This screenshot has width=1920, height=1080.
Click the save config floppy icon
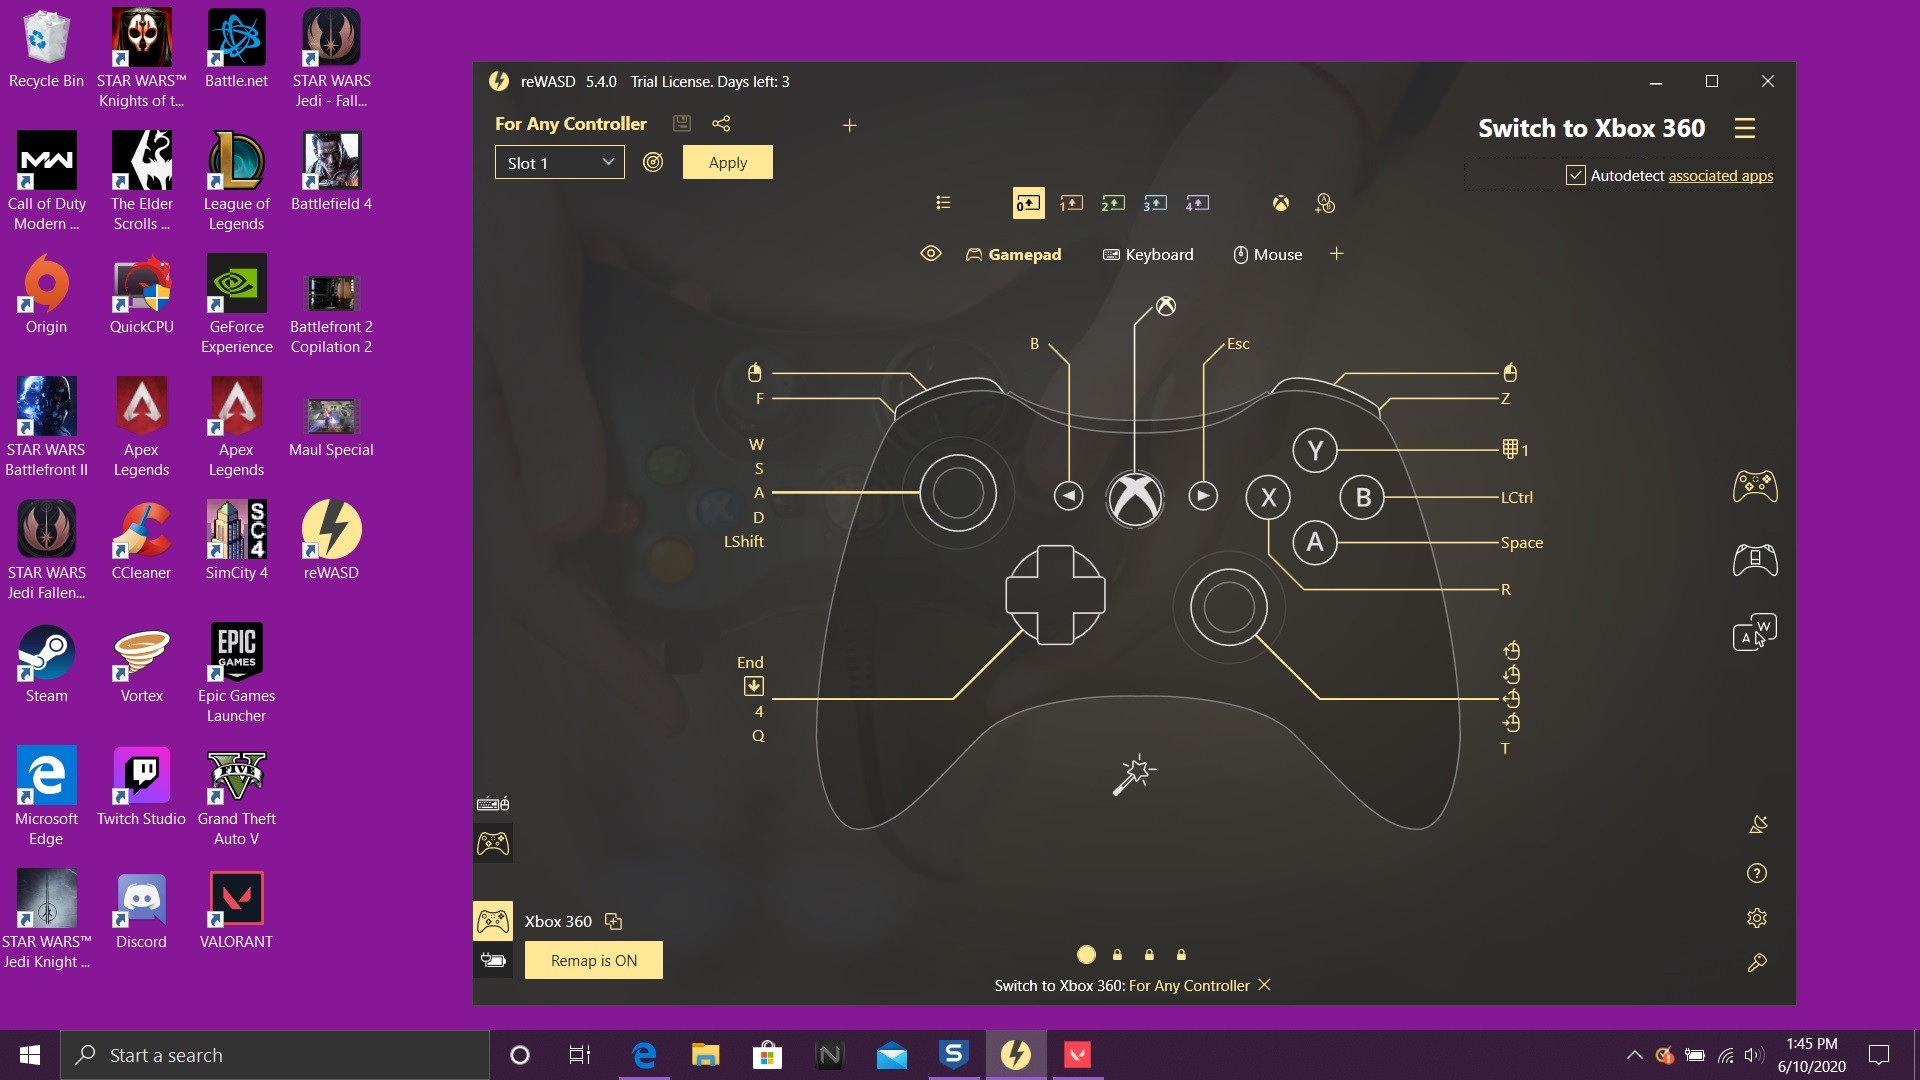681,124
